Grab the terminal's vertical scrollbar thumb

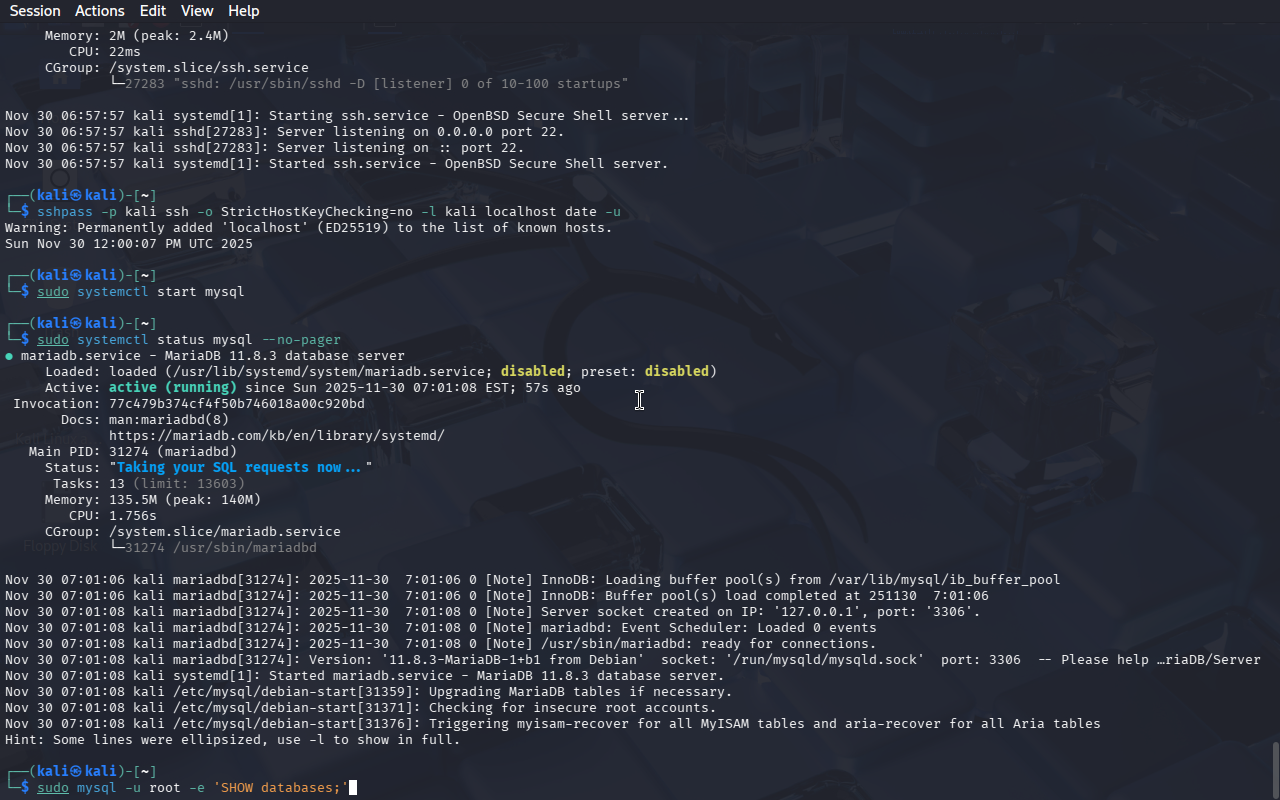tap(1274, 768)
